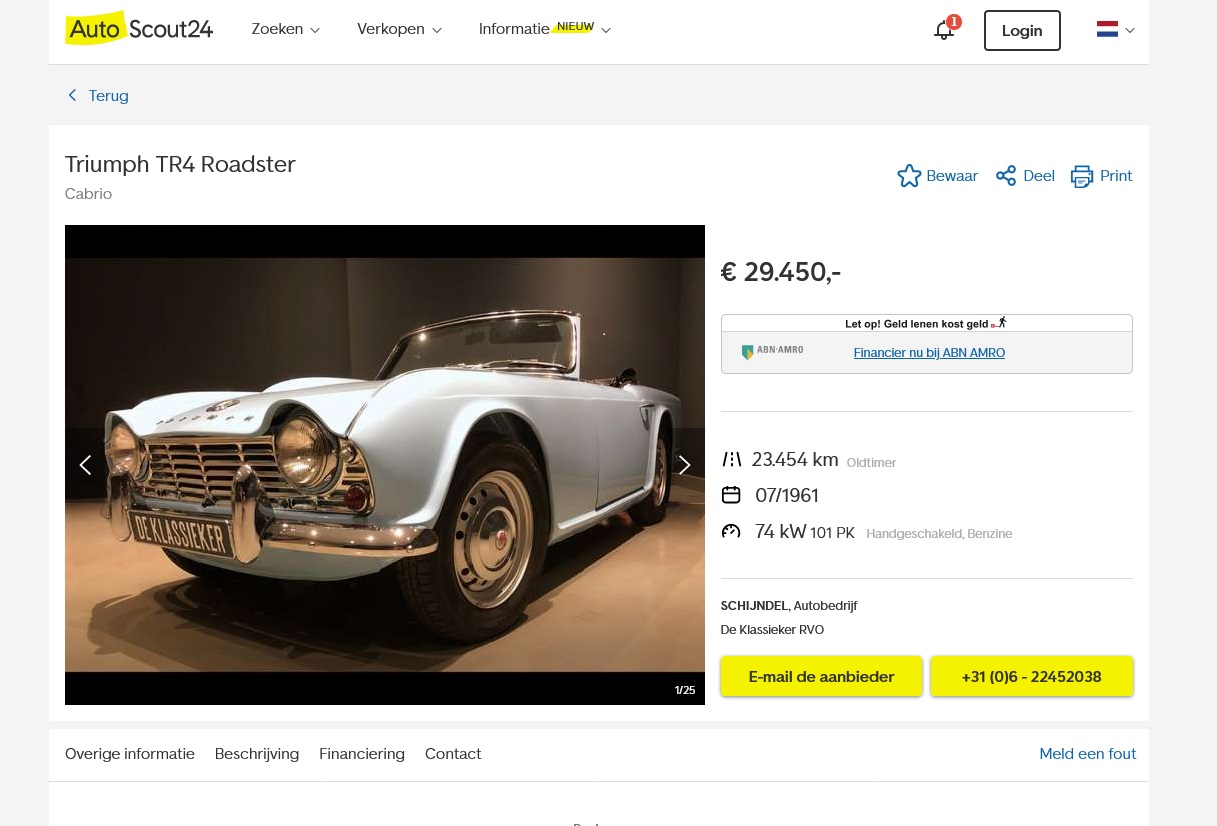1217x826 pixels.
Task: Expand the Verkopen dropdown menu
Action: pyautogui.click(x=399, y=30)
